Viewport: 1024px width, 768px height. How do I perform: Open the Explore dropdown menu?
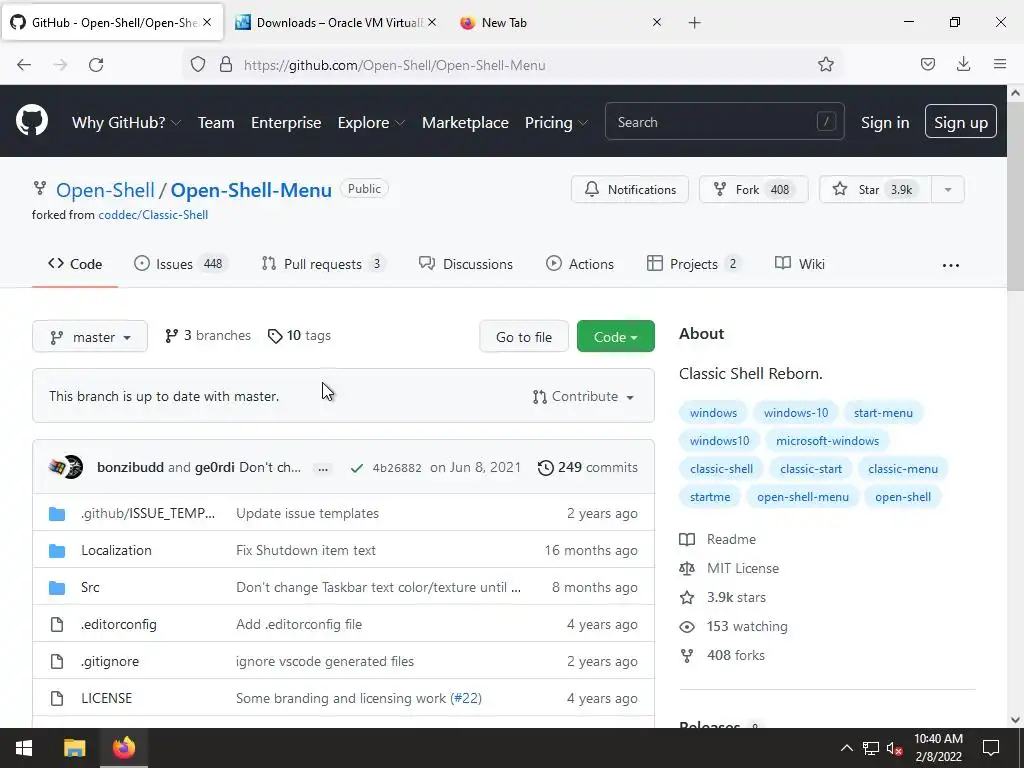point(371,123)
